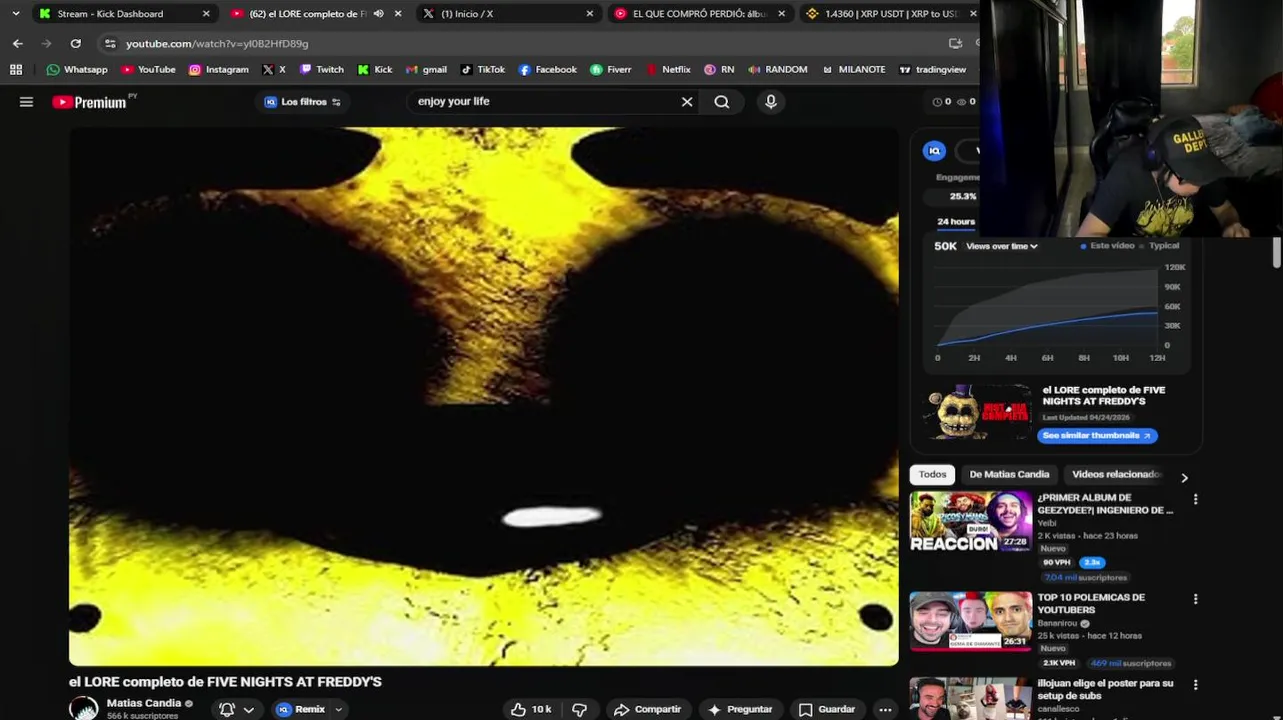
Task: Open Netflix bookmark
Action: tap(668, 69)
